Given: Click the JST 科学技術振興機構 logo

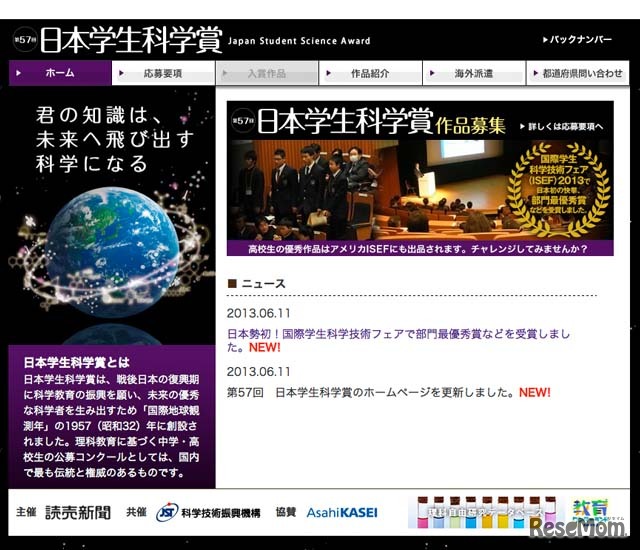Looking at the screenshot, I should pyautogui.click(x=208, y=512).
